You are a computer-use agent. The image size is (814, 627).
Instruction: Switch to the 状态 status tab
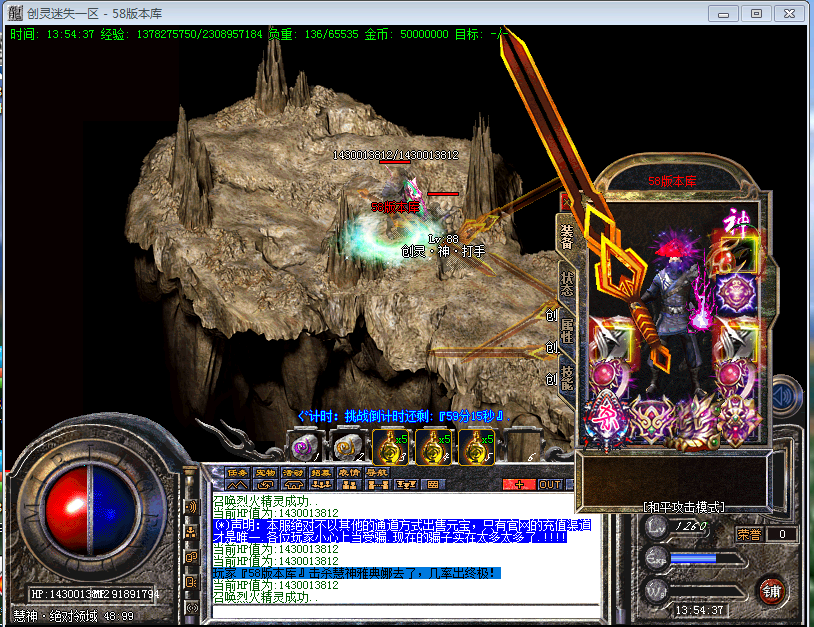566,283
